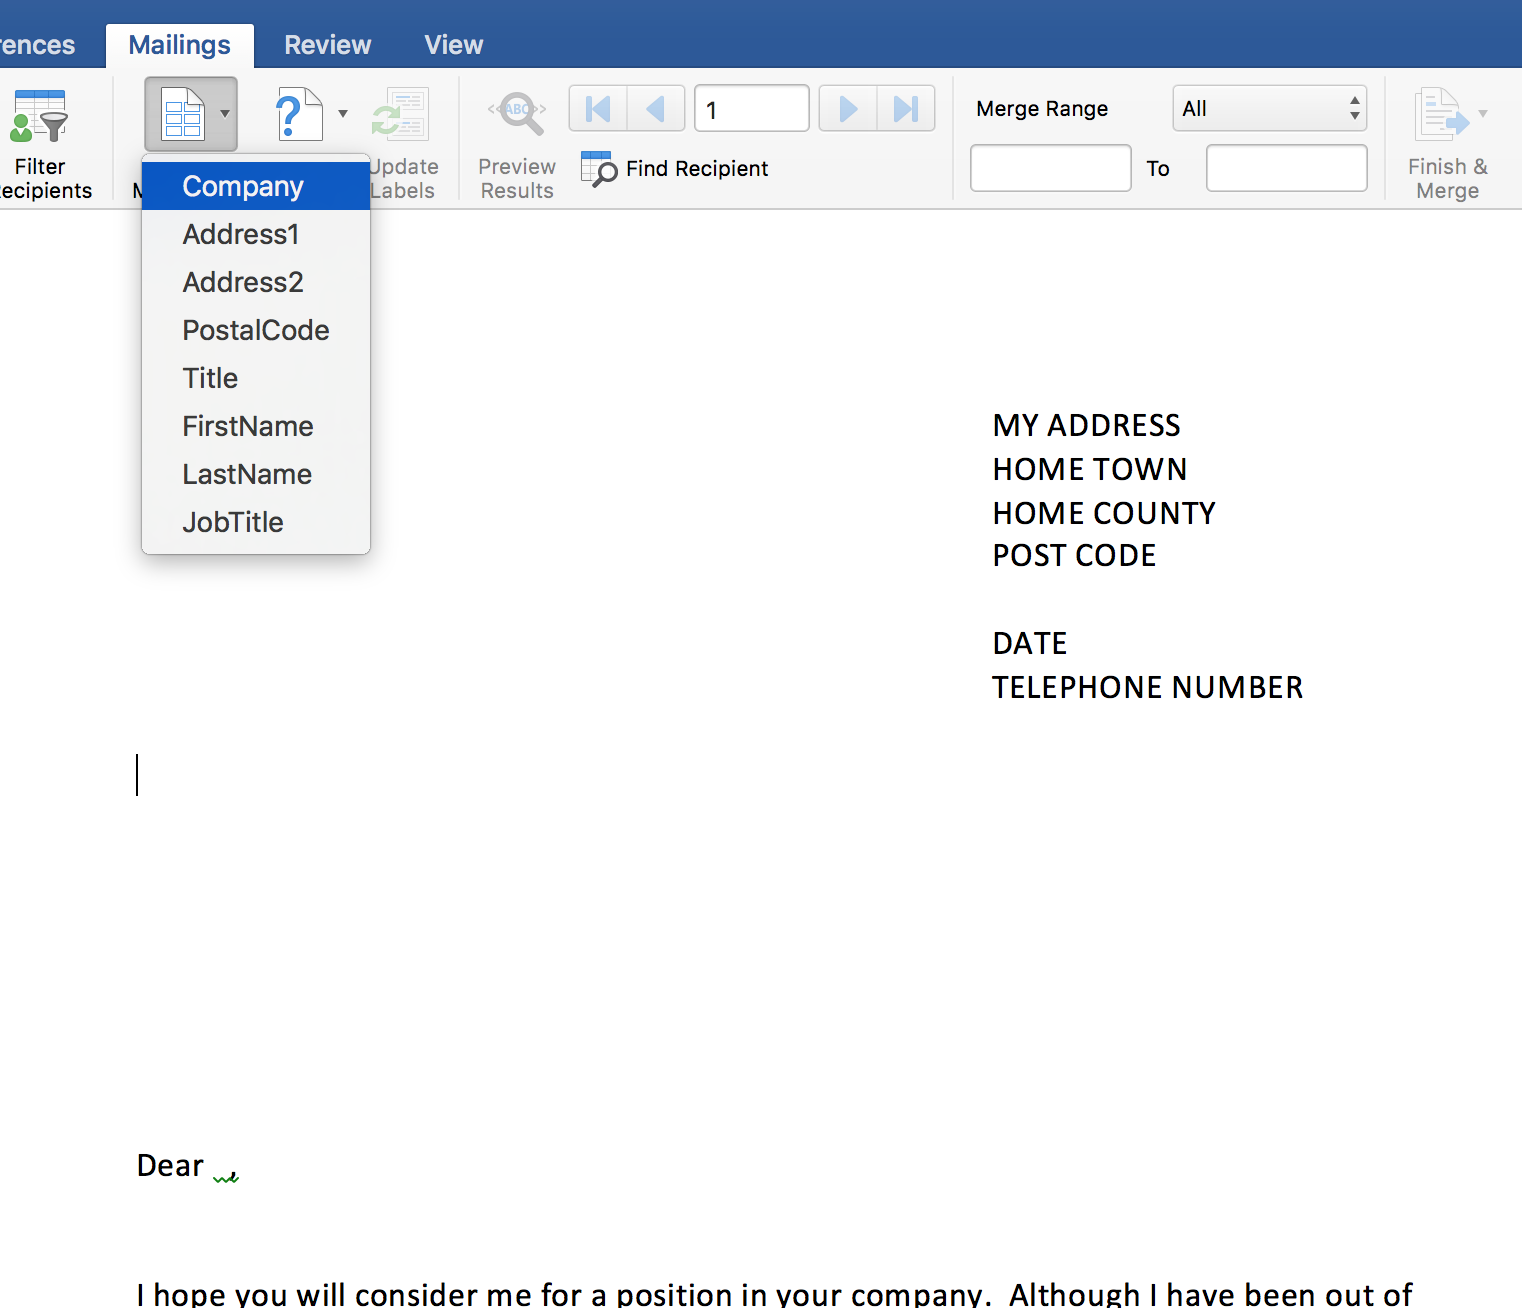Insert the FirstName merge field
The image size is (1522, 1308).
pos(247,426)
